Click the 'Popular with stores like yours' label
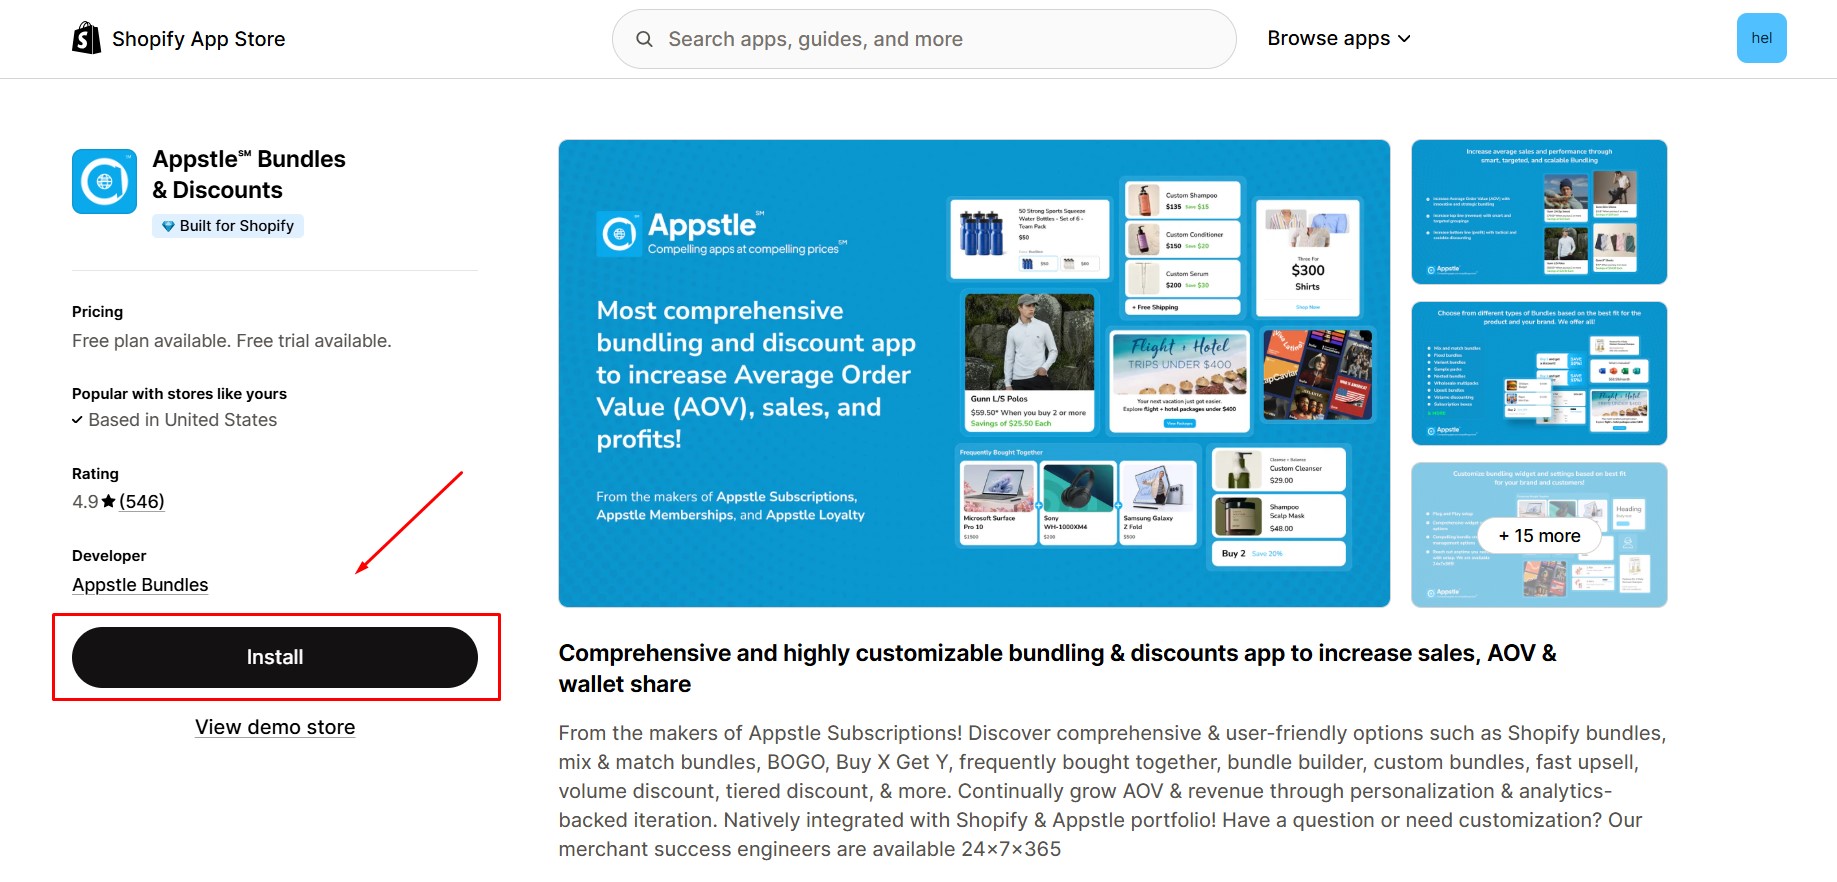Image resolution: width=1837 pixels, height=882 pixels. click(179, 393)
